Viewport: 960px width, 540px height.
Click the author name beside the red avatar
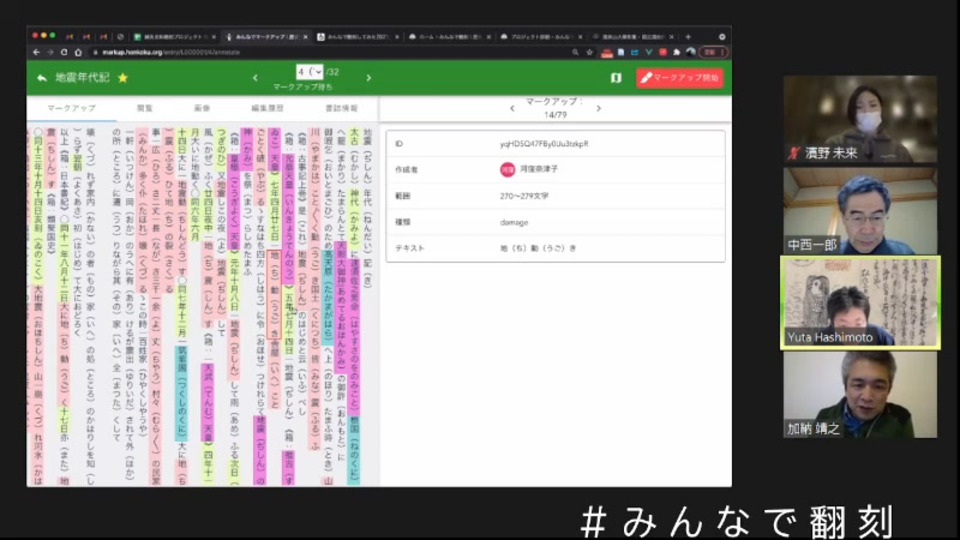[539, 169]
